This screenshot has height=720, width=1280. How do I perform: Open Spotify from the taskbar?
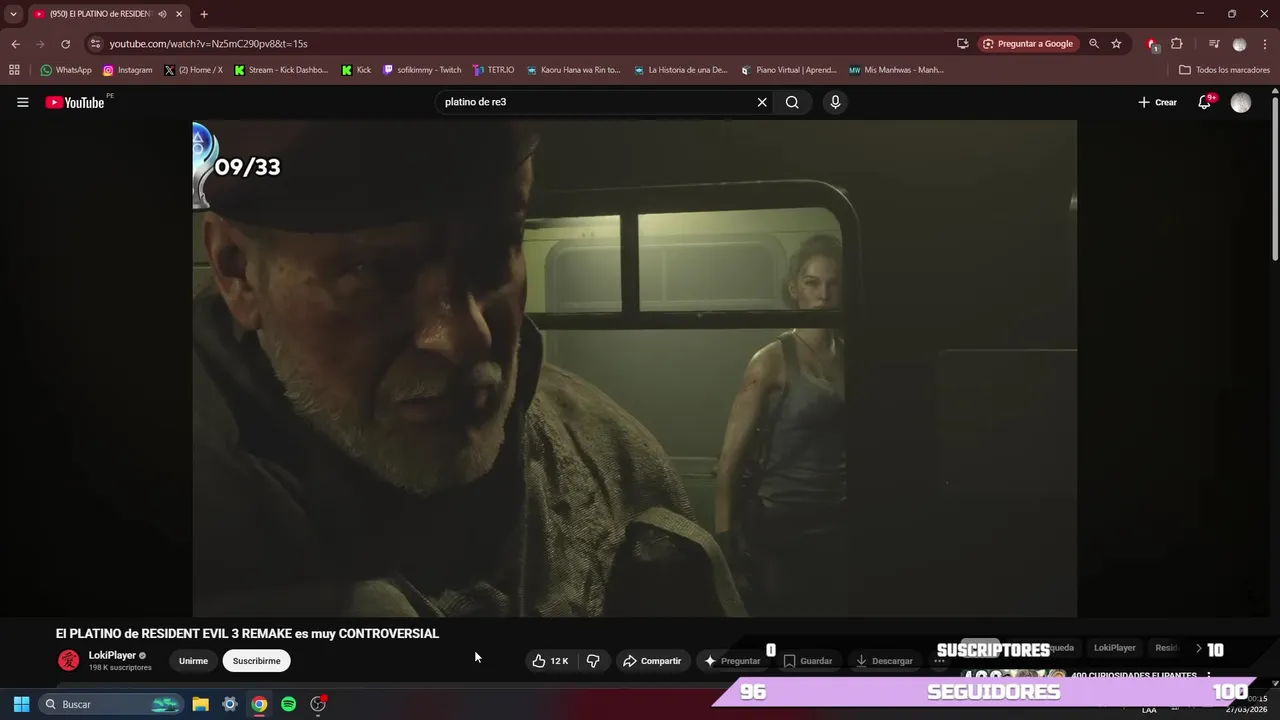click(288, 704)
